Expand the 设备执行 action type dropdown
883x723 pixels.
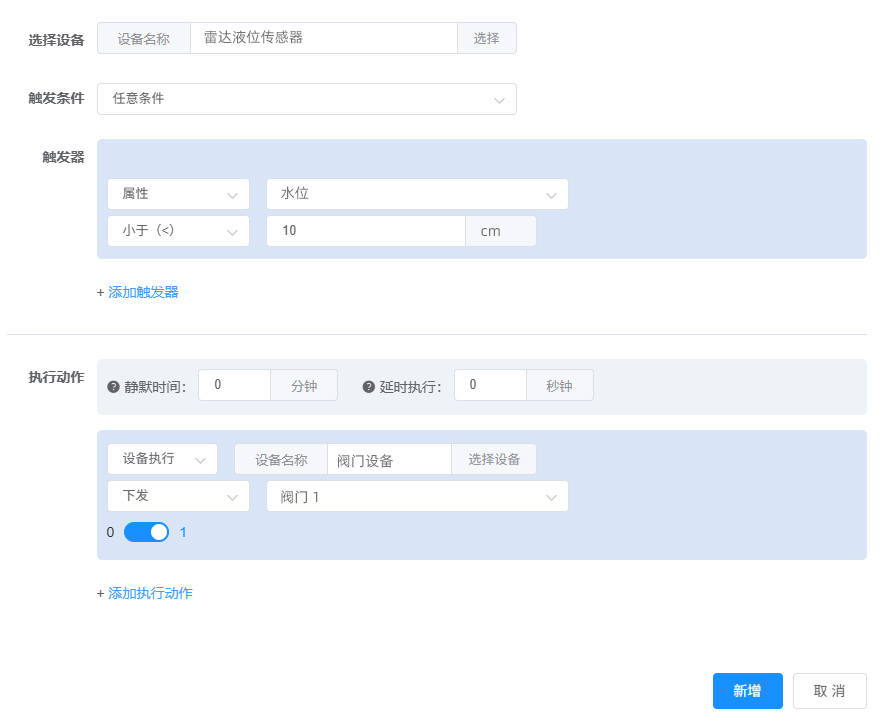[162, 459]
